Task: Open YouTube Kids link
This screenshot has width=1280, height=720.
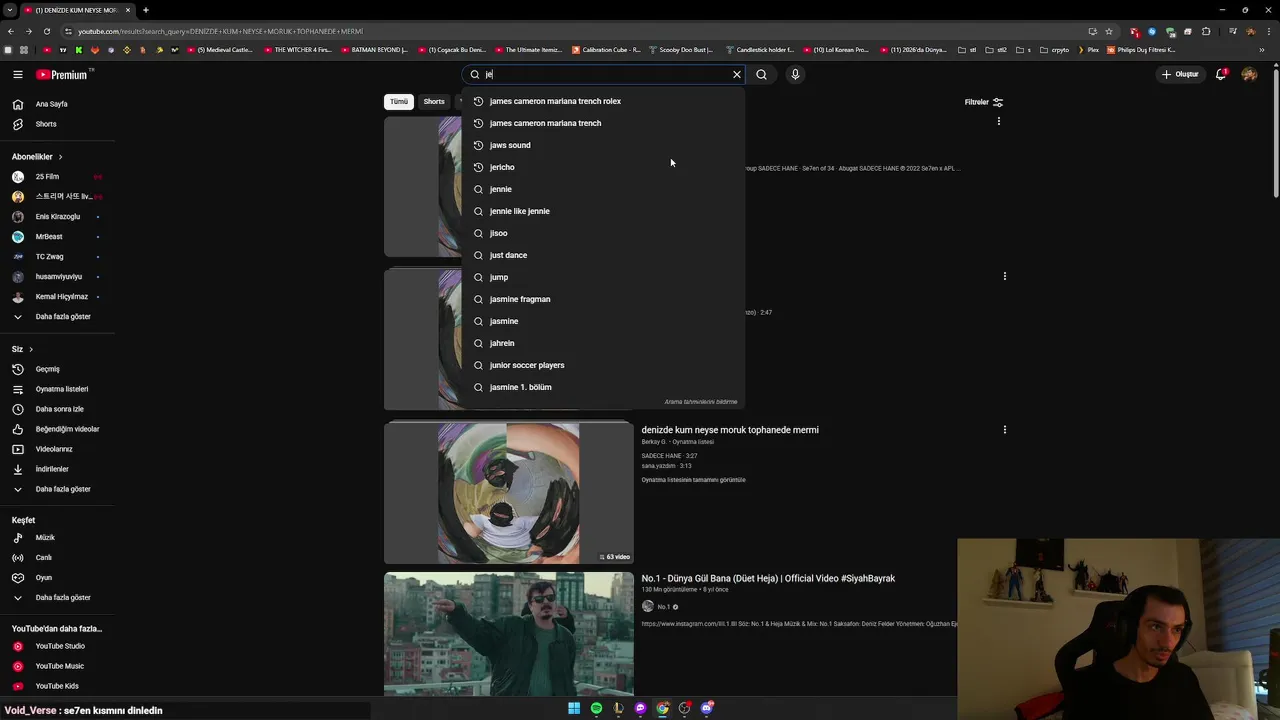Action: pos(58,686)
